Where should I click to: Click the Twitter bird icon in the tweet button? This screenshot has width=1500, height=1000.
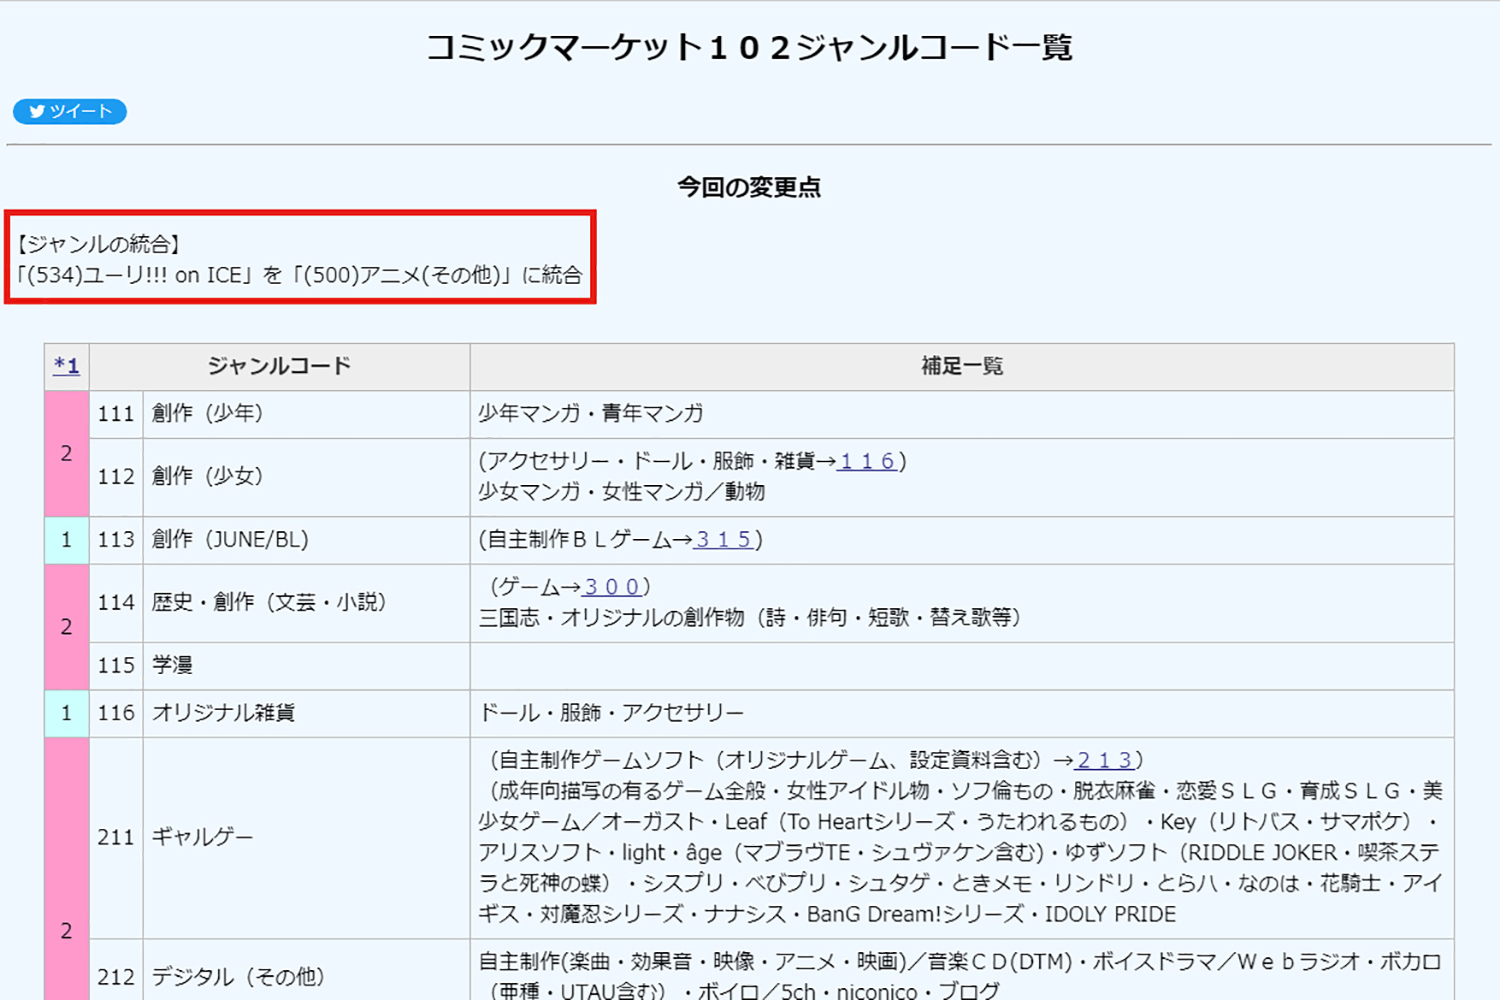click(36, 112)
